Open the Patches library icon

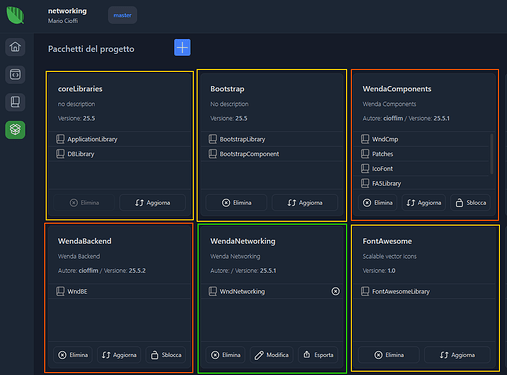[x=365, y=154]
